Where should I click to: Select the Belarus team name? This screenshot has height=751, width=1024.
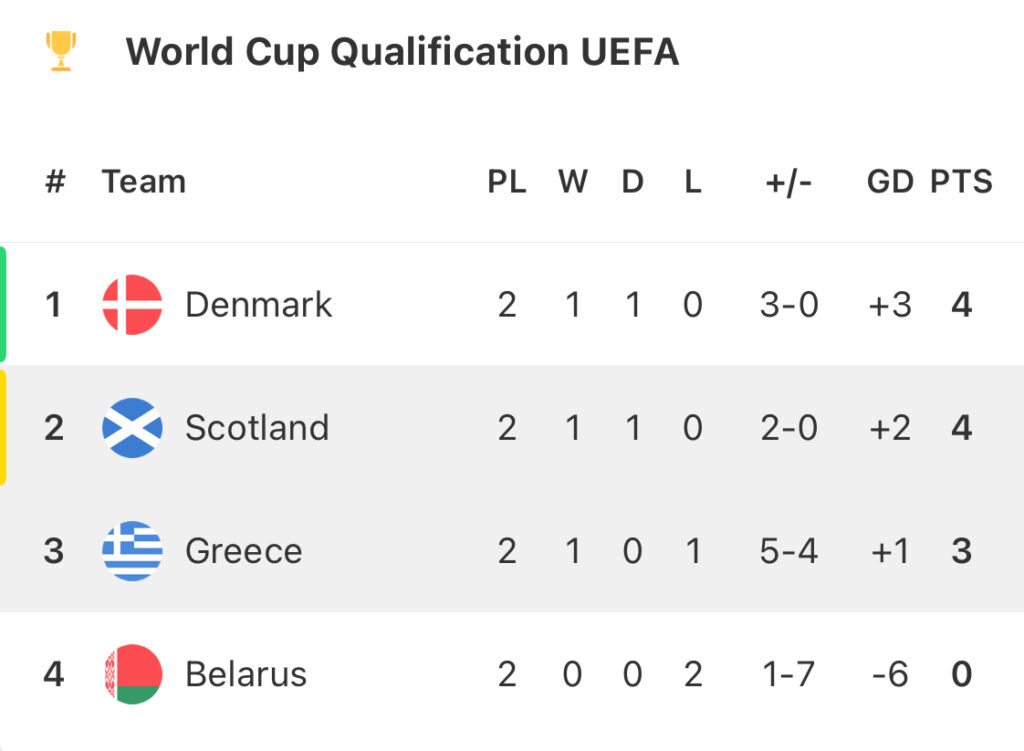click(246, 674)
